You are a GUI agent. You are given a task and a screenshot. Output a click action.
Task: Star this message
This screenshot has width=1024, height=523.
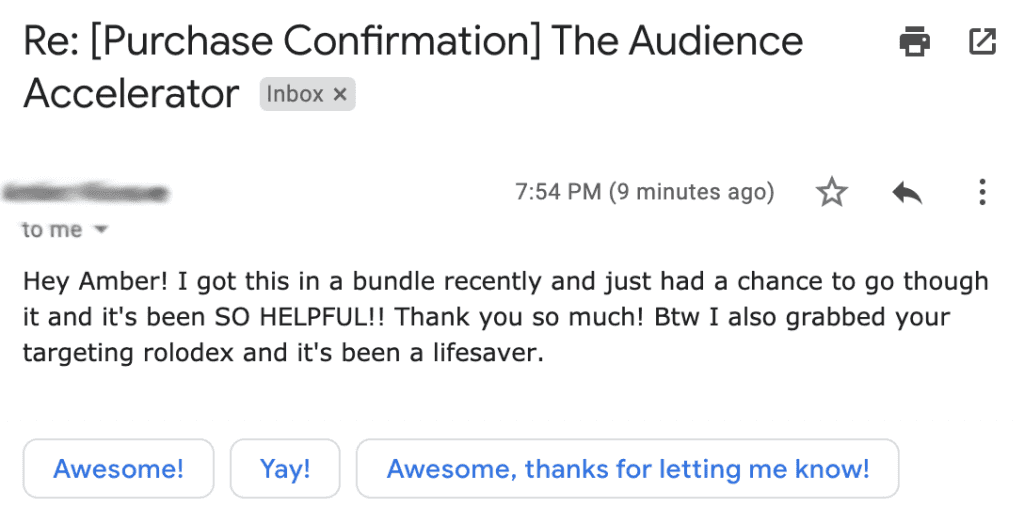pos(831,193)
